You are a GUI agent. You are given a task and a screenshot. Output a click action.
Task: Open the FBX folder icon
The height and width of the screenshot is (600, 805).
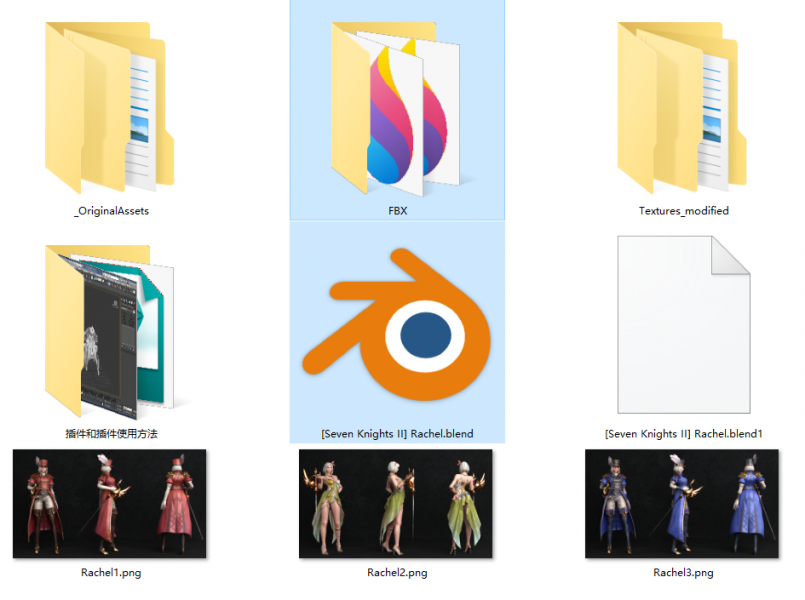pos(396,109)
